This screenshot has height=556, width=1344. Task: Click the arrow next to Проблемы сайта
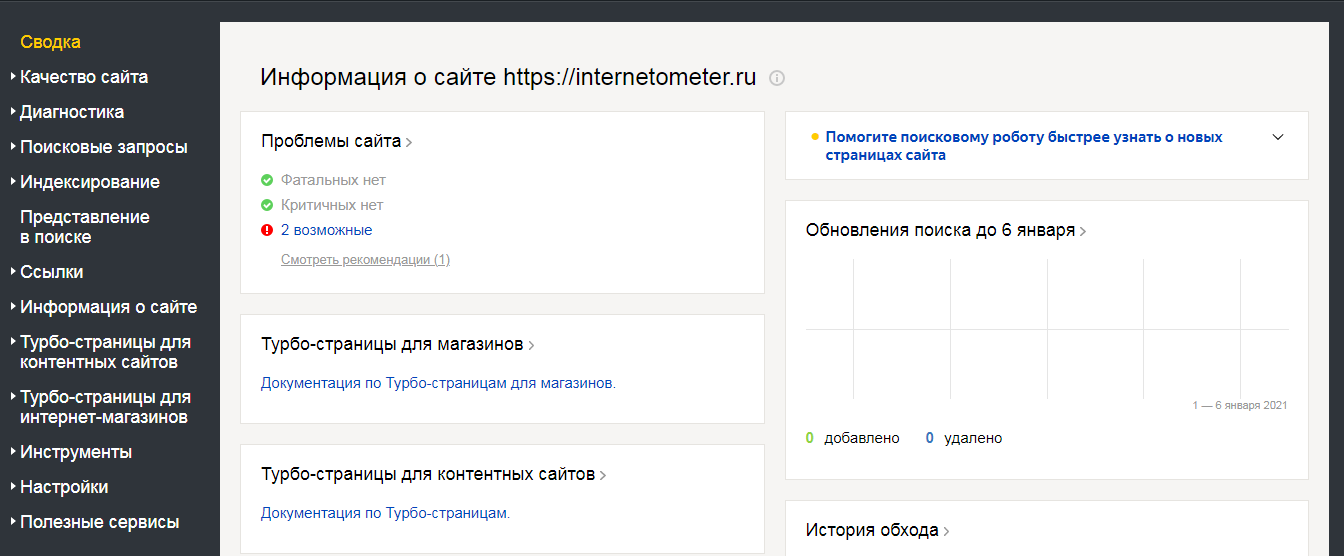(409, 143)
